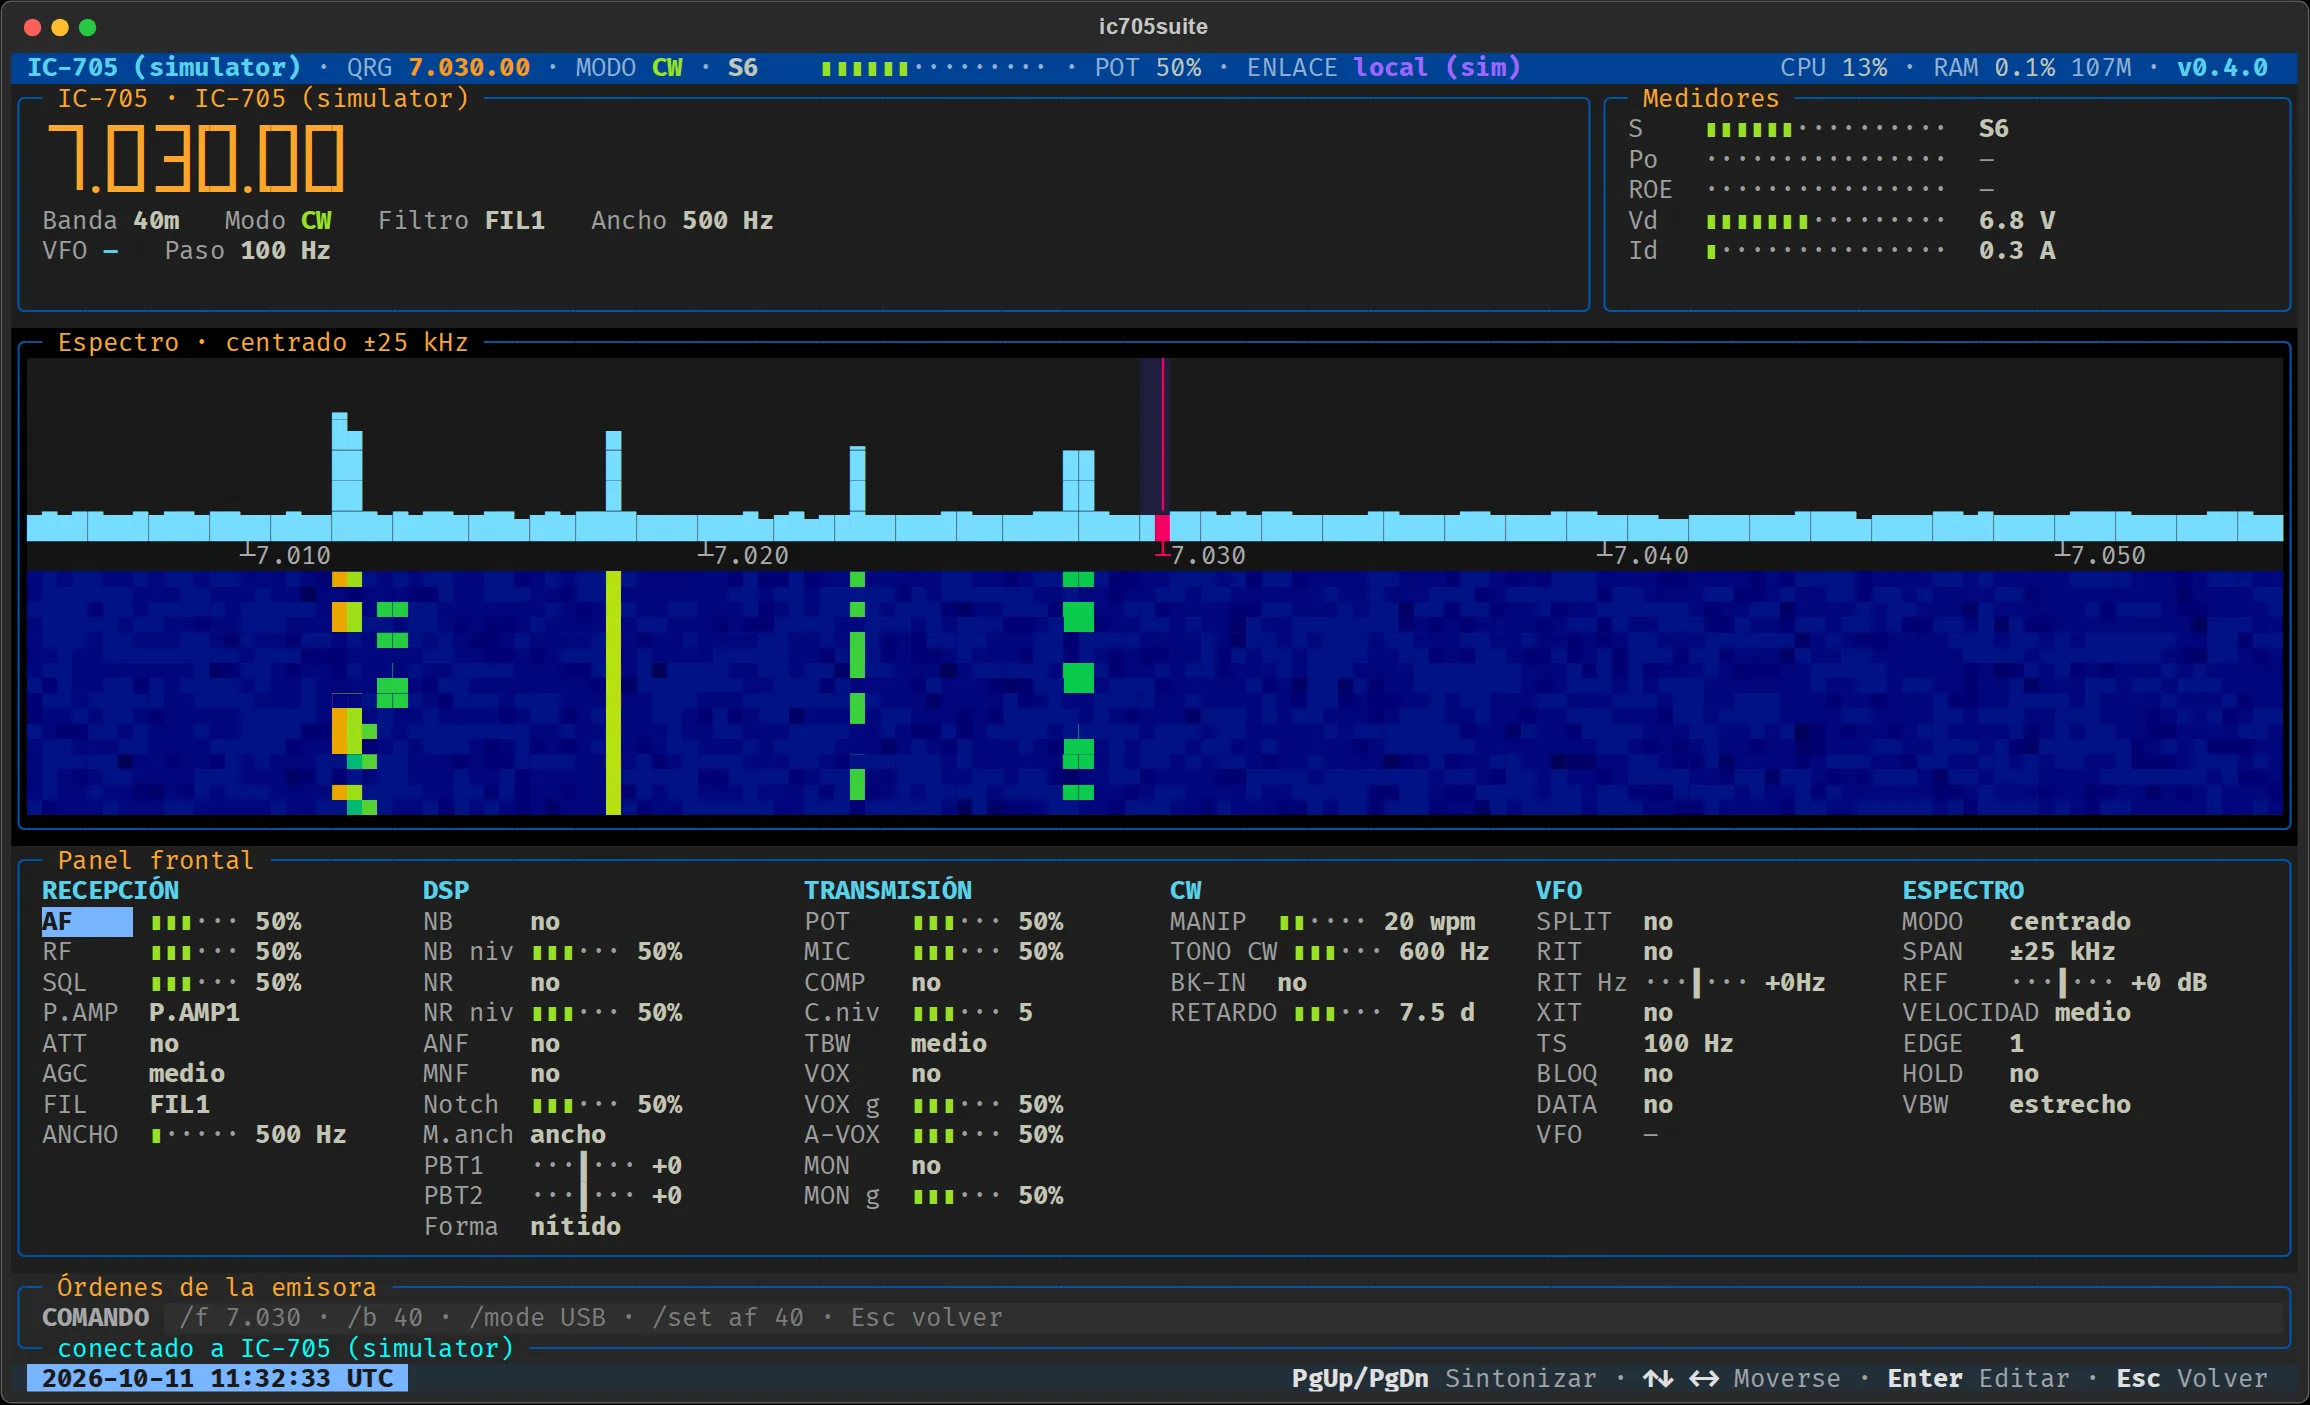Change the SPAN ±25 kHz value
The image size is (2310, 1405).
point(2062,952)
